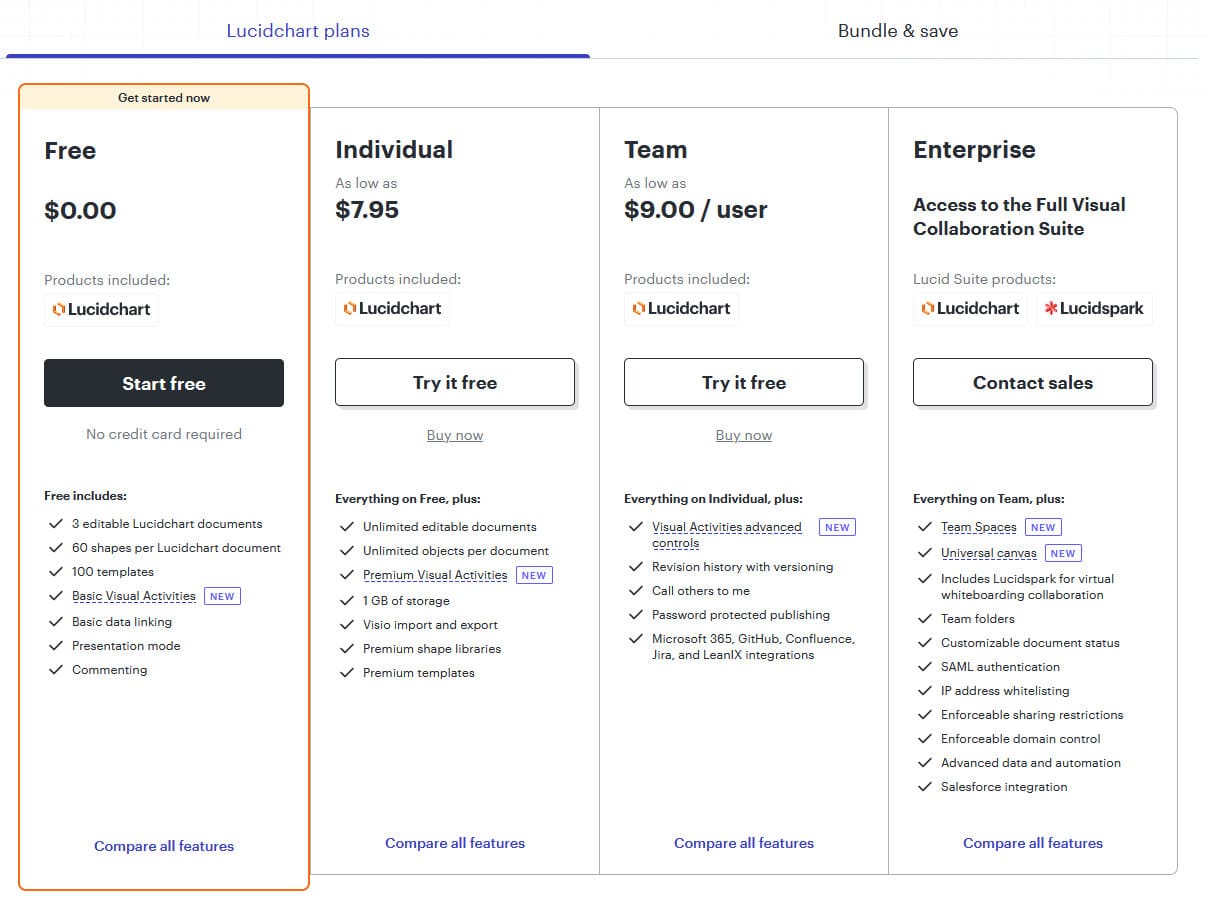Click 60 shapes per Lucidchart document text
Viewport: 1206px width, 907px height.
[176, 548]
